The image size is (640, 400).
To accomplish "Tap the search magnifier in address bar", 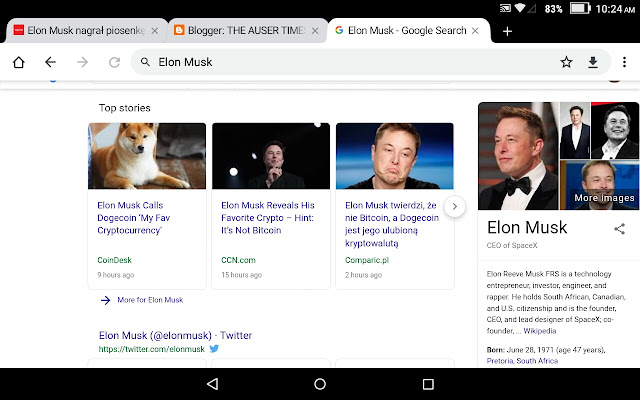I will pos(145,62).
